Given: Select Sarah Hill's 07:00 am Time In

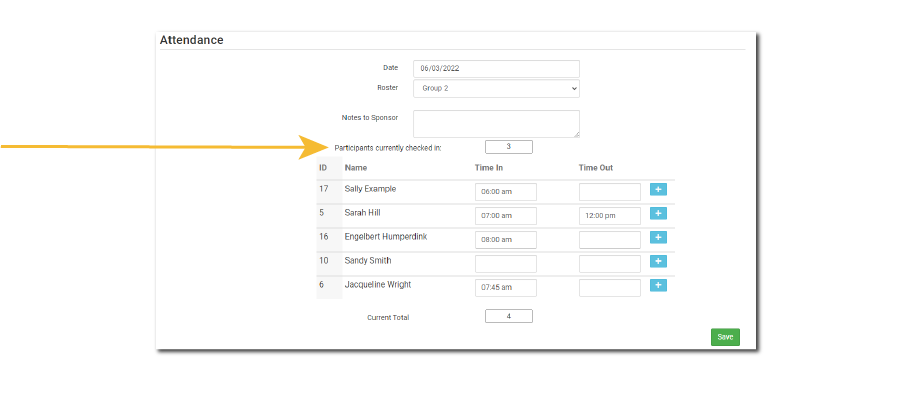Looking at the screenshot, I should (506, 215).
